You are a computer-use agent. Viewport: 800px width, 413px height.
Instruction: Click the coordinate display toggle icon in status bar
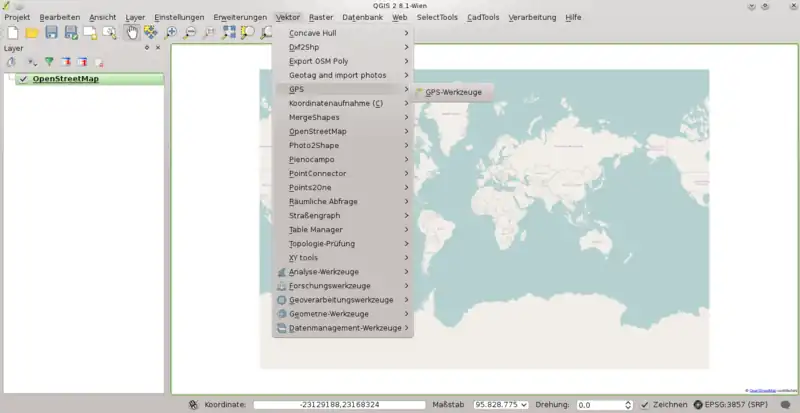tap(192, 405)
